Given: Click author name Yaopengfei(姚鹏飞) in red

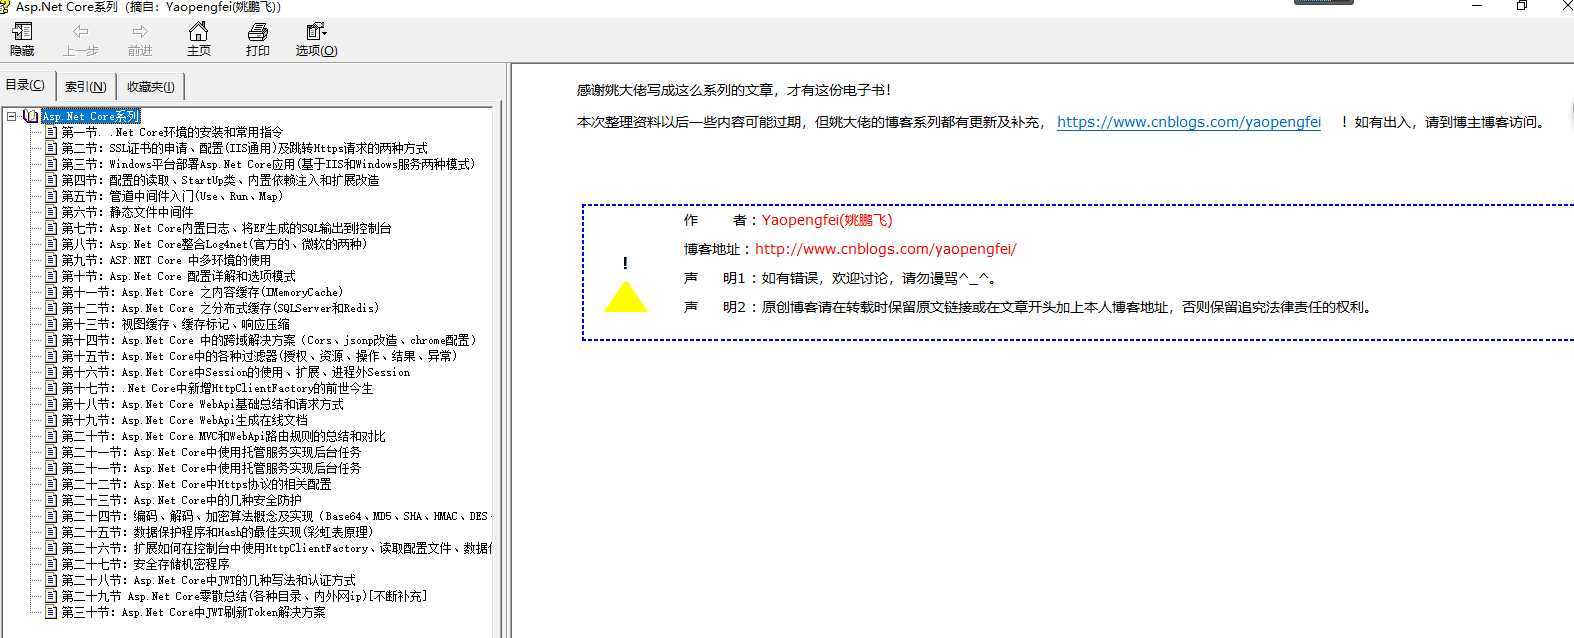Looking at the screenshot, I should 827,220.
